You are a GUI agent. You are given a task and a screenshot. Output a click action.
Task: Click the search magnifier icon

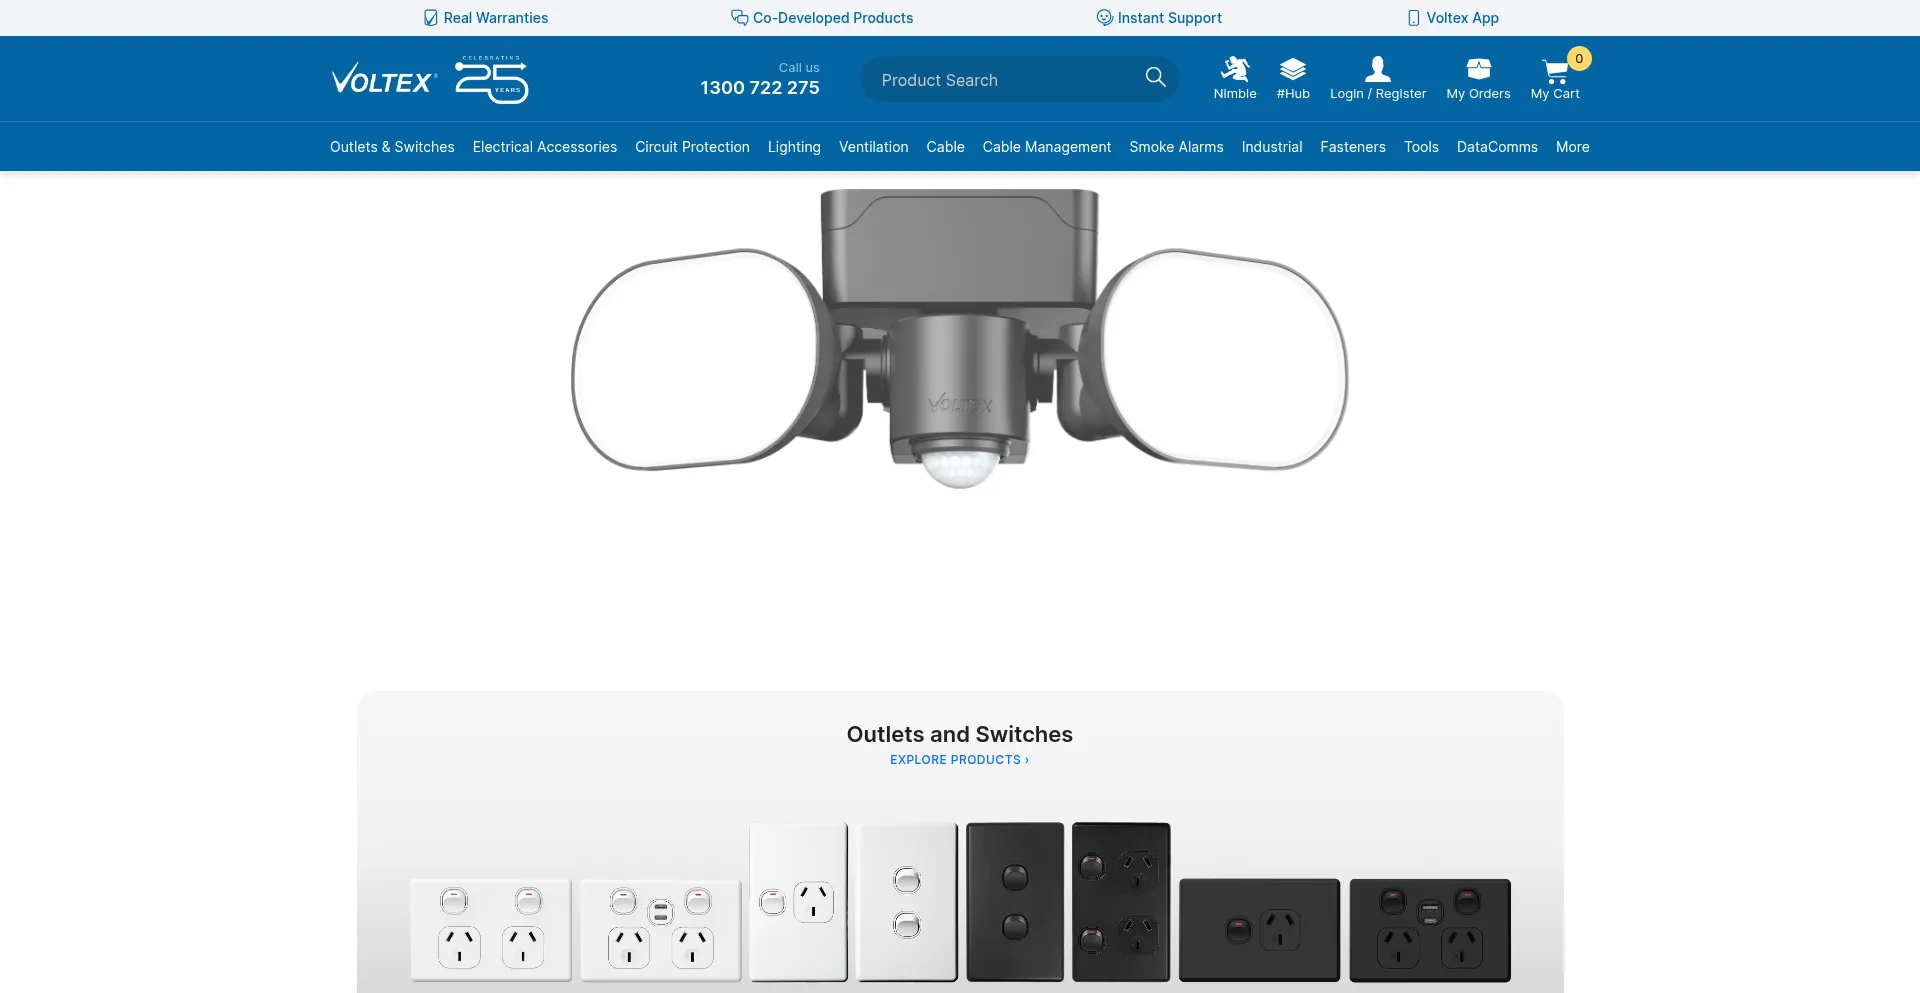1155,77
